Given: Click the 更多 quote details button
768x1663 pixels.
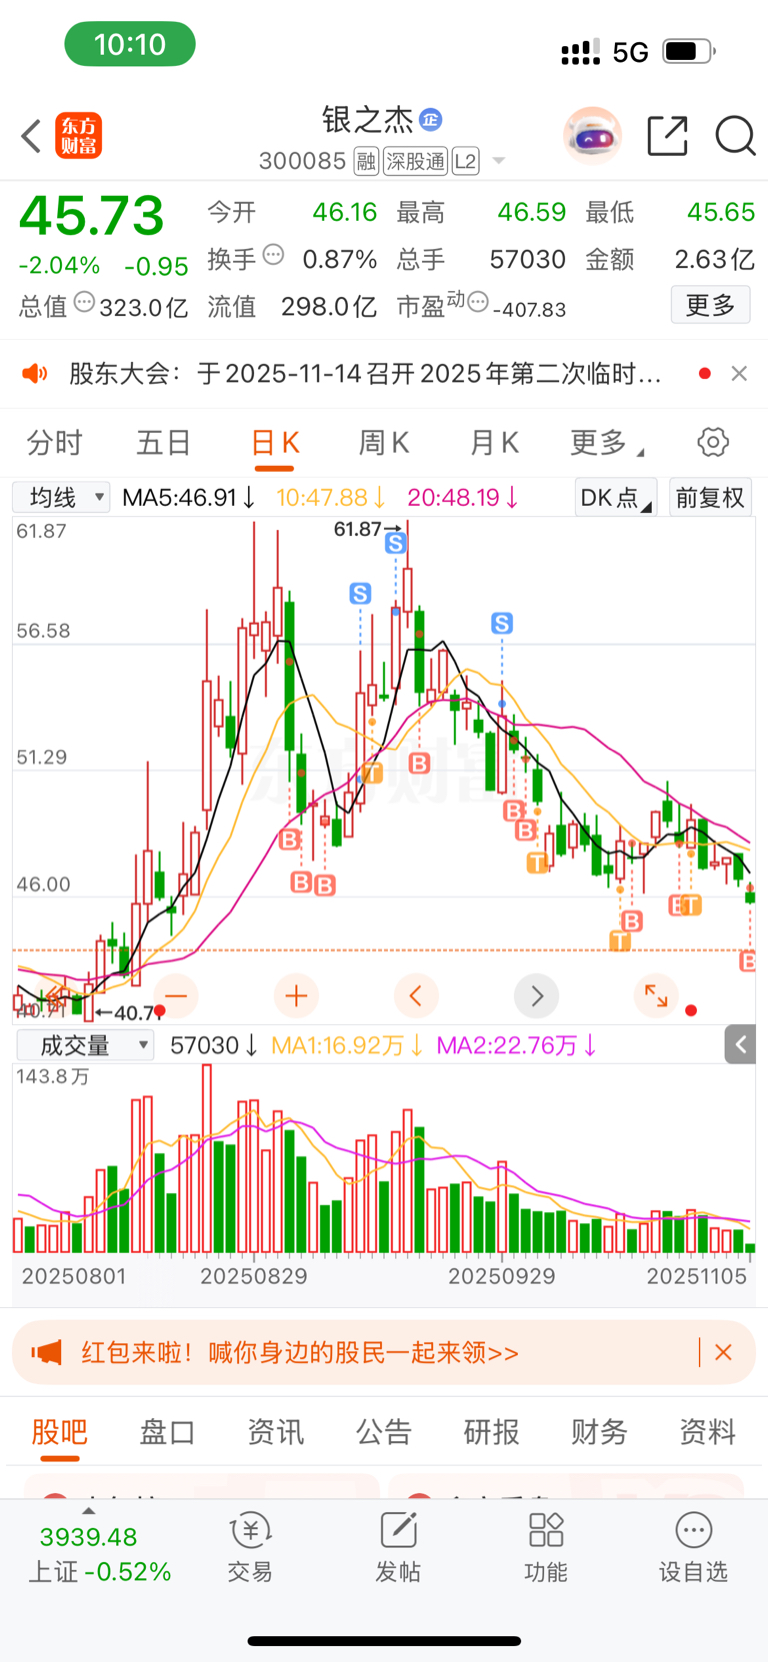Looking at the screenshot, I should click(x=710, y=305).
